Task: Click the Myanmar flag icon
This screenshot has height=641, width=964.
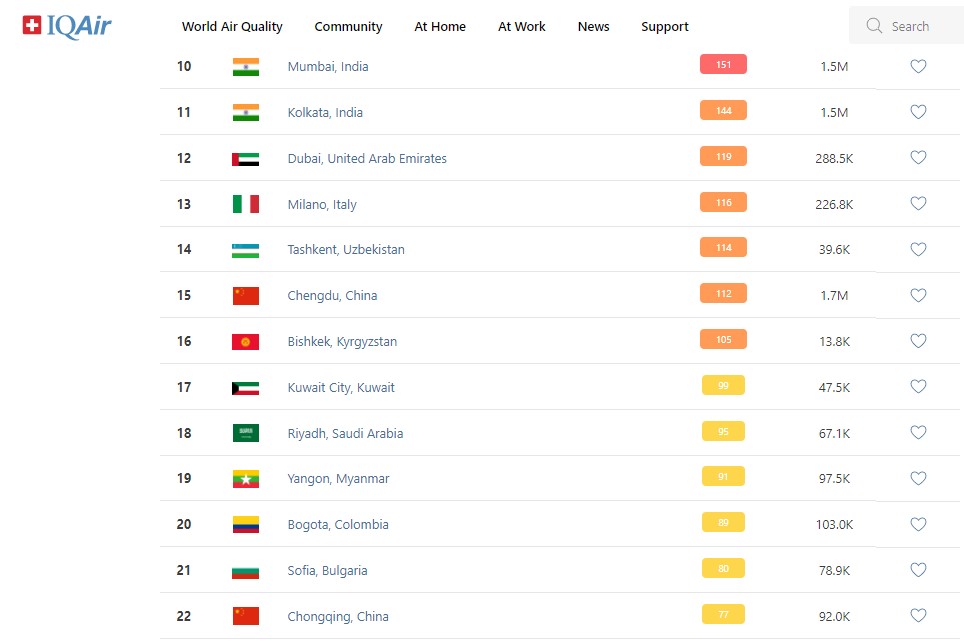Action: coord(245,479)
